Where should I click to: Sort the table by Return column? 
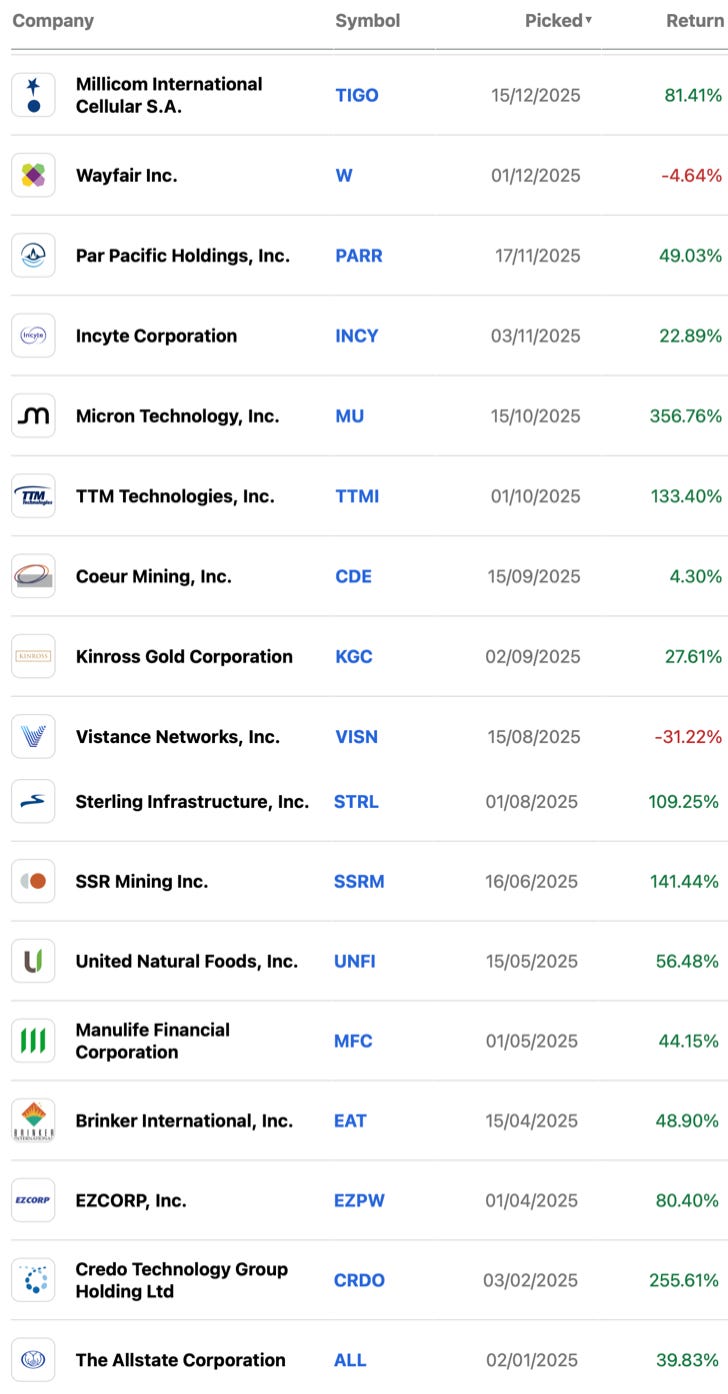click(695, 20)
